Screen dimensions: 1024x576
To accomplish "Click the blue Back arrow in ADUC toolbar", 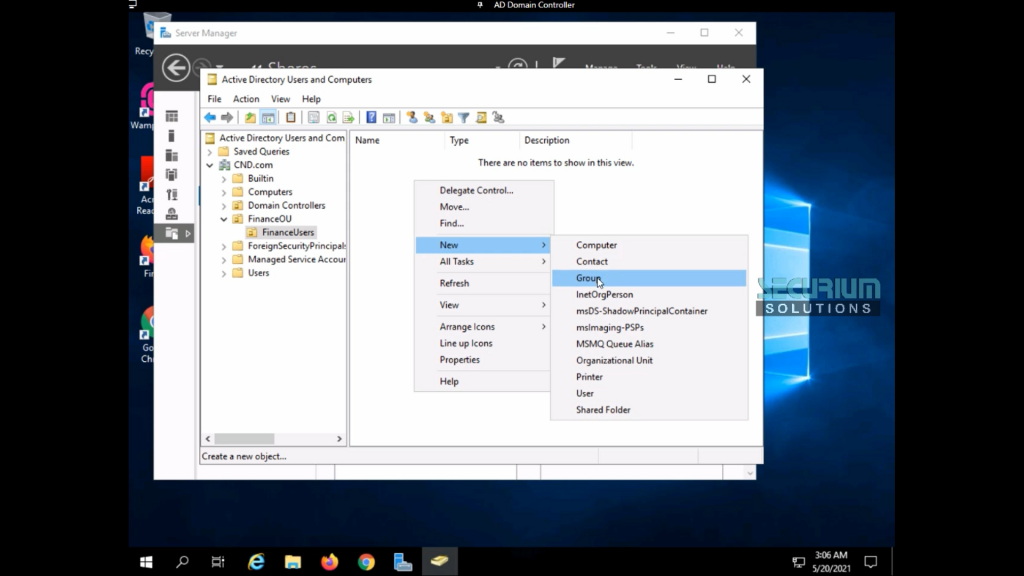I will [210, 118].
